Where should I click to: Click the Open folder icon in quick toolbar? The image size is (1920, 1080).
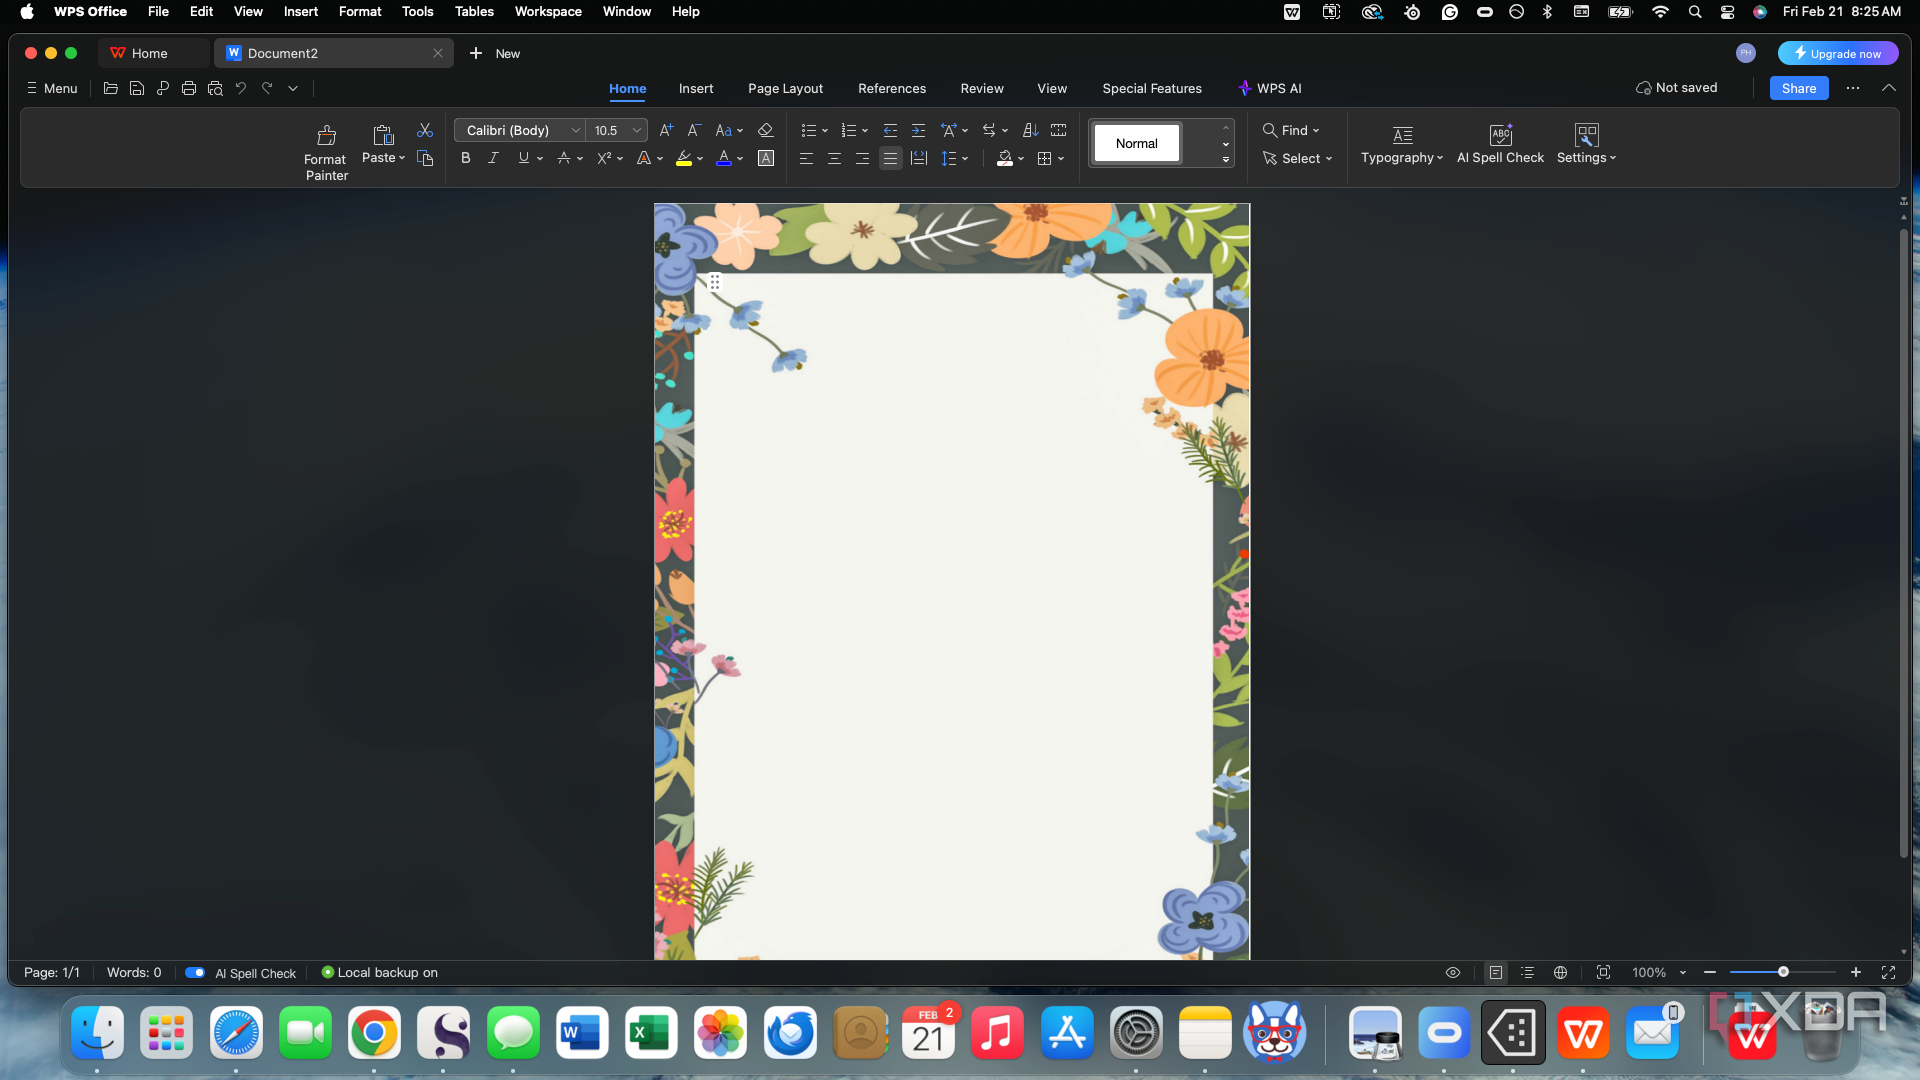[x=111, y=88]
